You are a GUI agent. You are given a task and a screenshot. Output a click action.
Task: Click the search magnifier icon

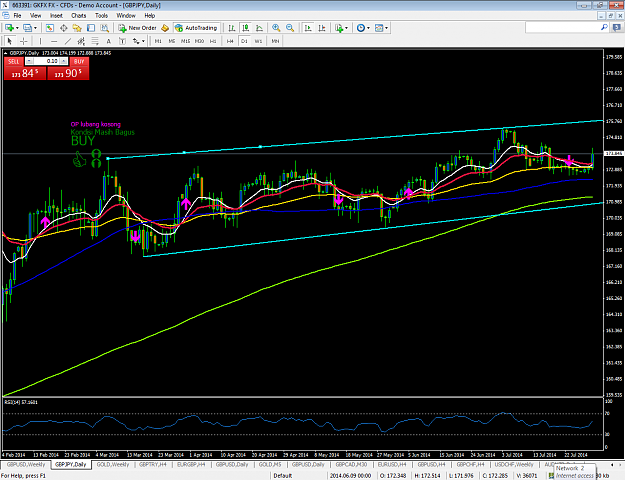click(604, 28)
